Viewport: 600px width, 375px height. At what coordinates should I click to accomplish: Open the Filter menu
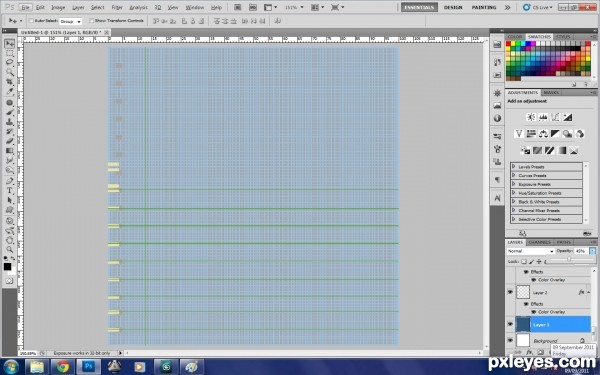click(117, 7)
